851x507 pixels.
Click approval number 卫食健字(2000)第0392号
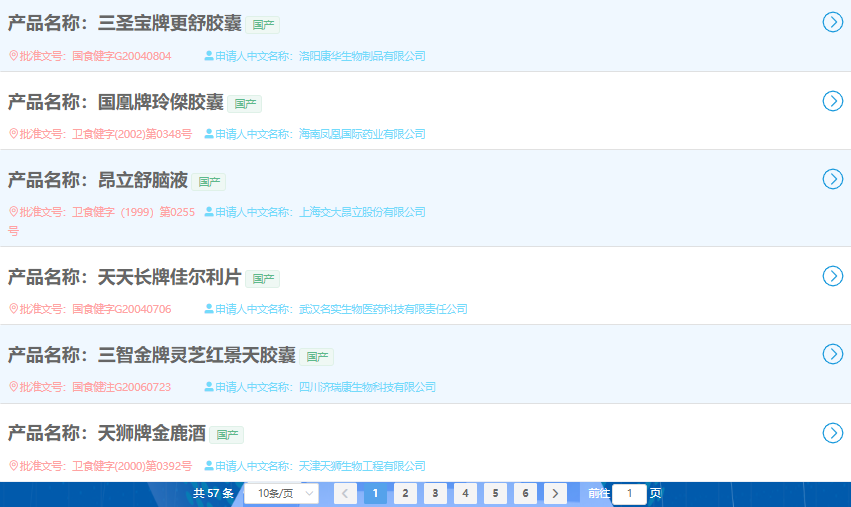coord(132,466)
